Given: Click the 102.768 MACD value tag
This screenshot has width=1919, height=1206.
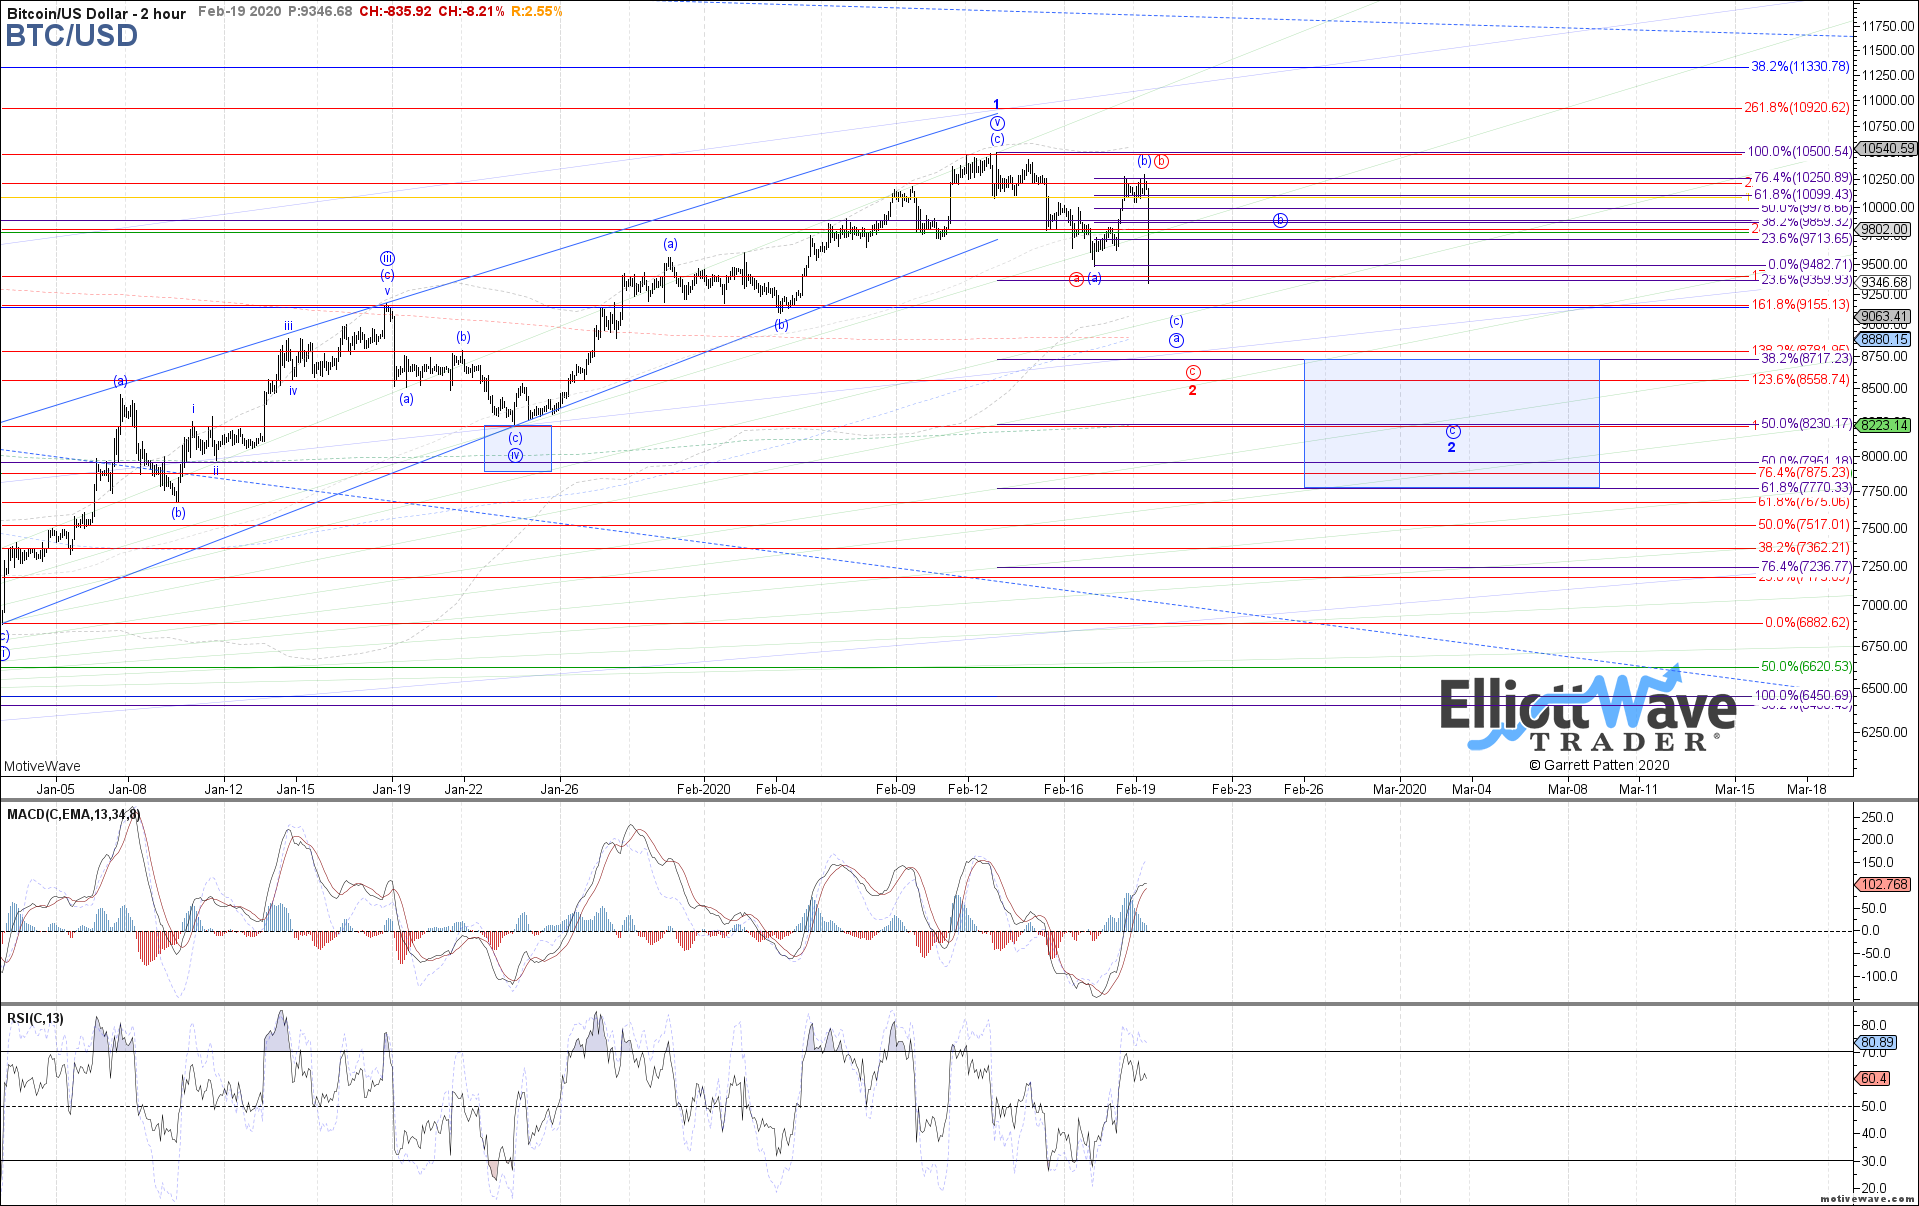Looking at the screenshot, I should point(1883,884).
